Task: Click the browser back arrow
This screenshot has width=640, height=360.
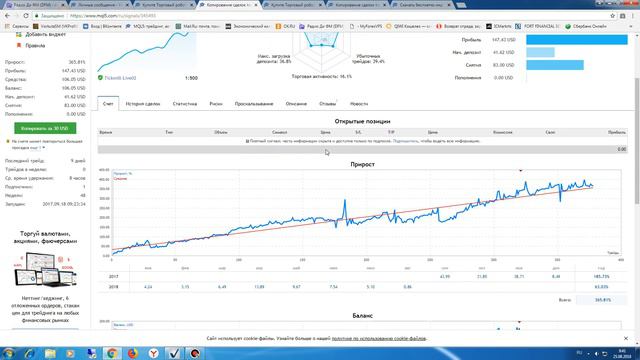Action: point(7,16)
